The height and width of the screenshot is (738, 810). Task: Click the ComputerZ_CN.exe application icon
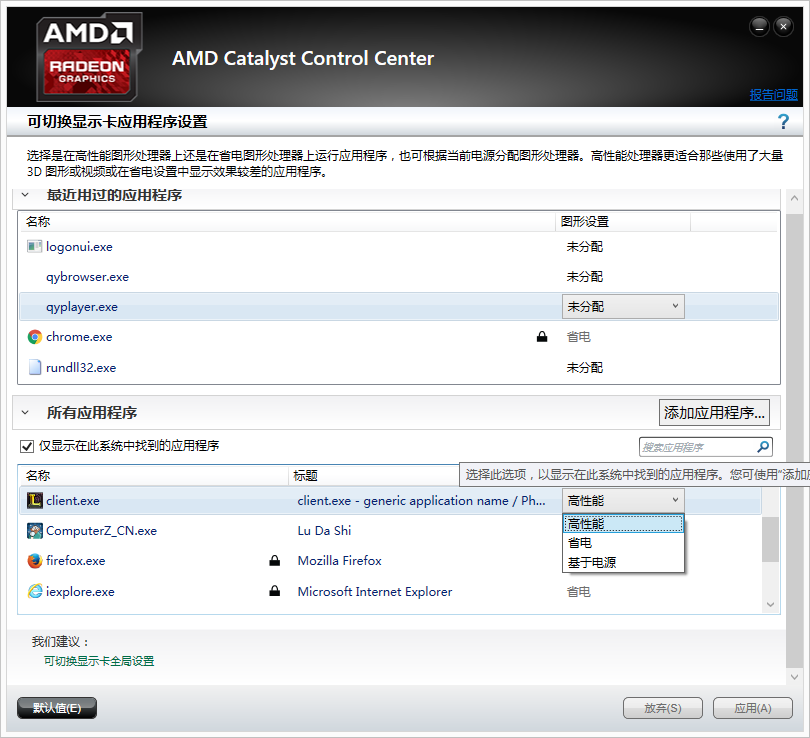coord(35,530)
